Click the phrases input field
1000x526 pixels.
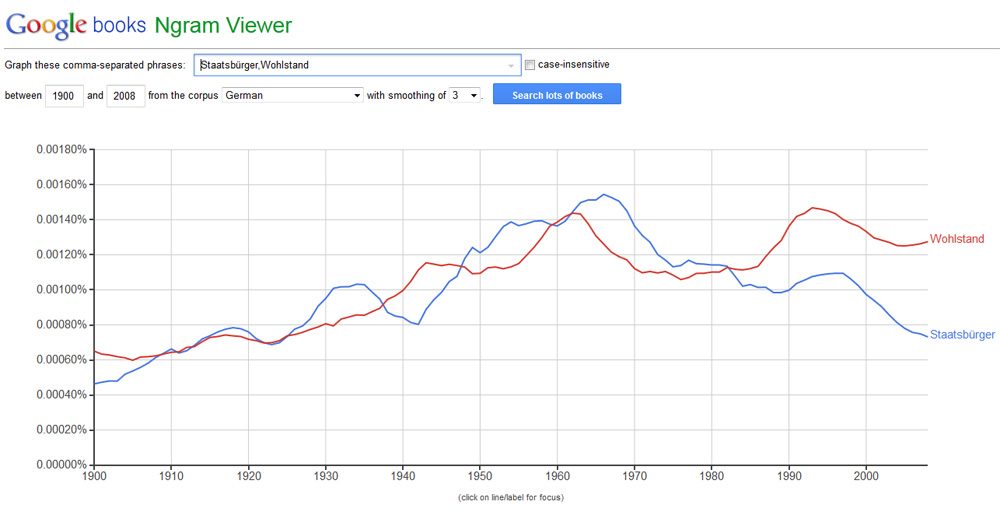350,65
